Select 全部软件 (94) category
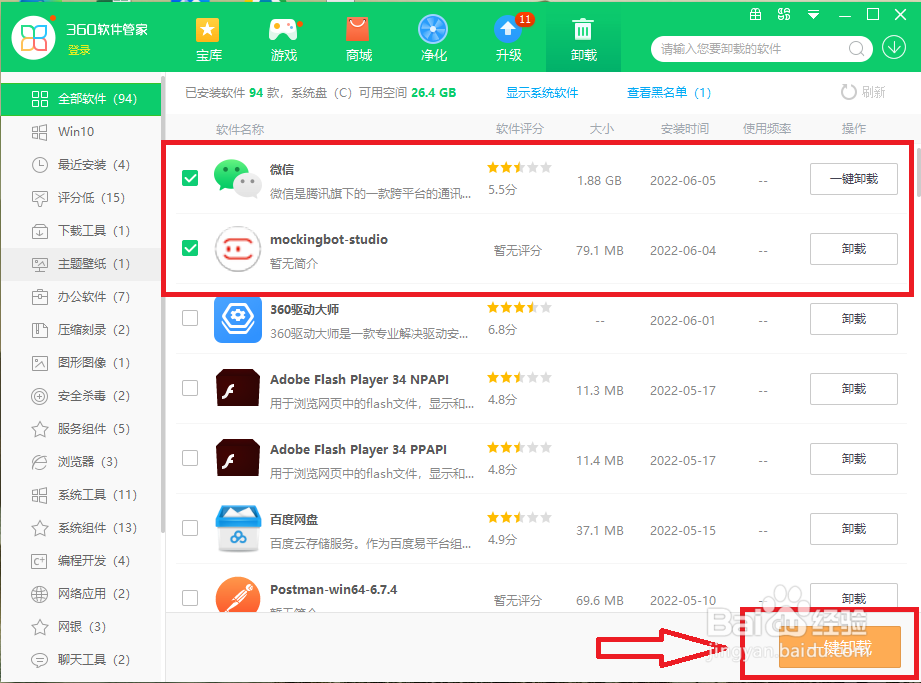This screenshot has height=683, width=921. [x=81, y=99]
